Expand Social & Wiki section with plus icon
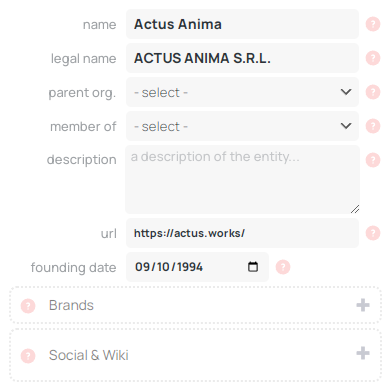 coord(363,353)
